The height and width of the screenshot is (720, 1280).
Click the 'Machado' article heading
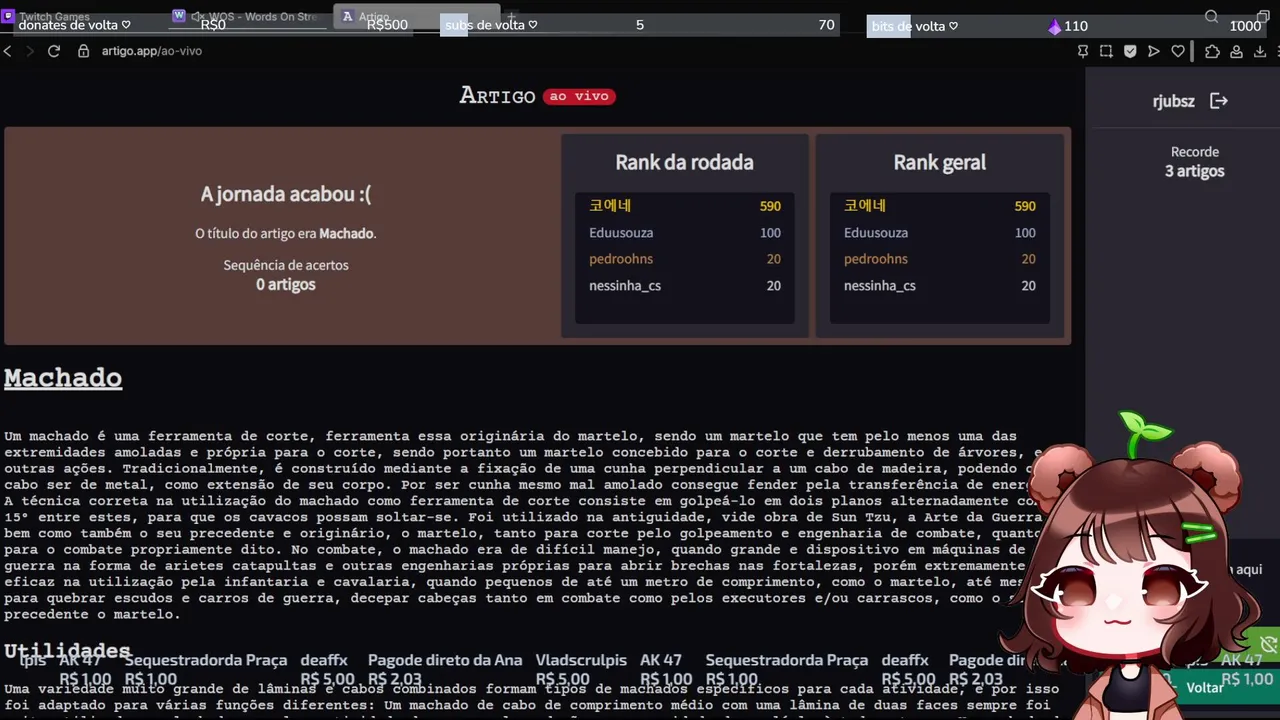pyautogui.click(x=63, y=378)
